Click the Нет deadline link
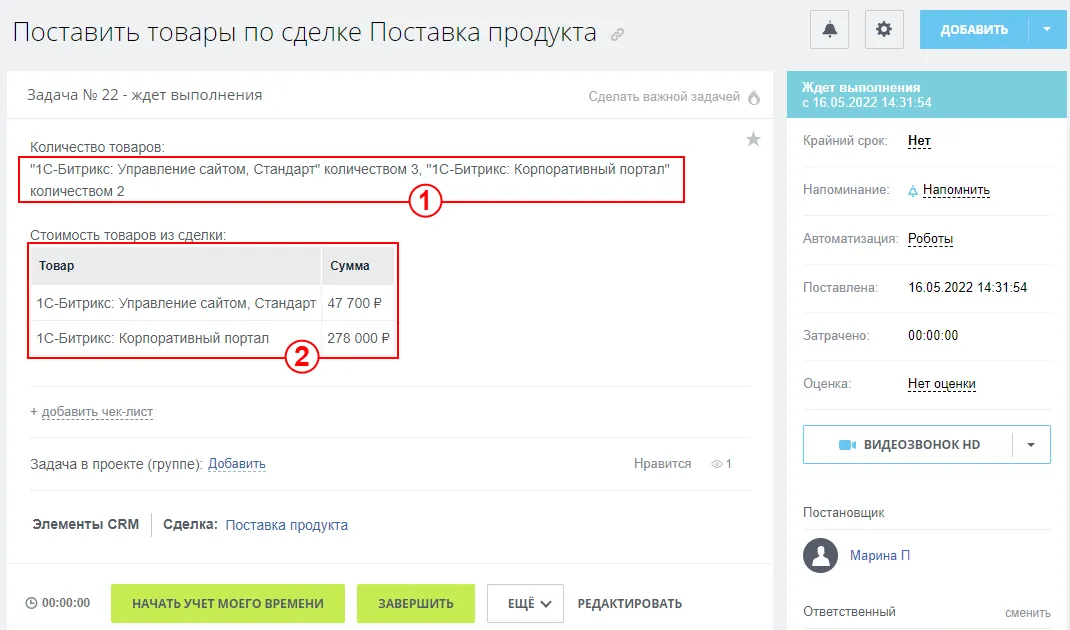The width and height of the screenshot is (1070, 630). [919, 141]
